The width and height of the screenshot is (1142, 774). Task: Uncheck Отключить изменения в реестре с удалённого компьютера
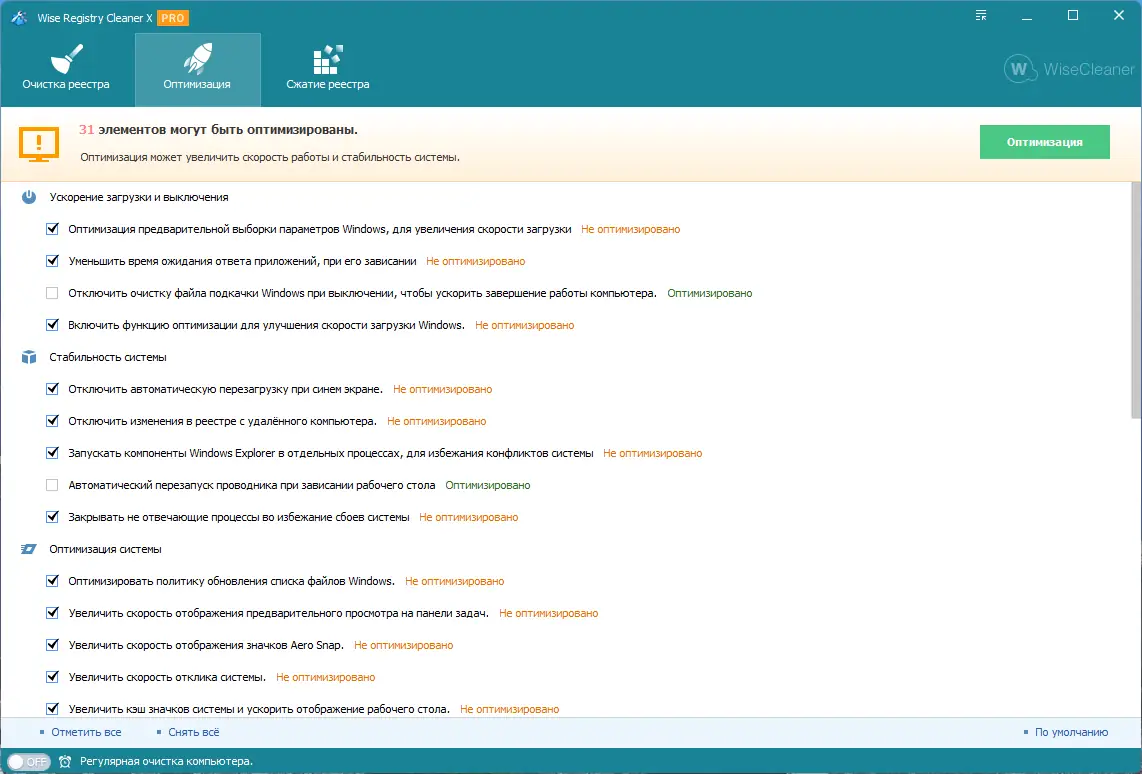tap(52, 422)
